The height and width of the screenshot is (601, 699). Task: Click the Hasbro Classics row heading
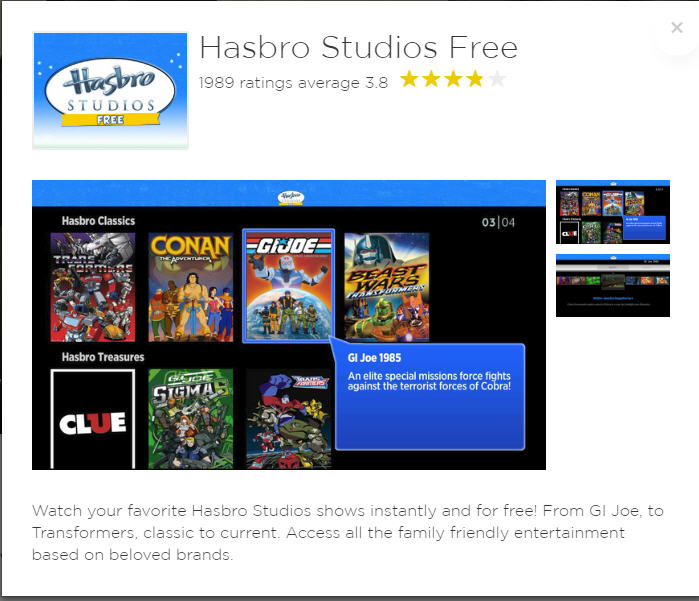pyautogui.click(x=98, y=221)
